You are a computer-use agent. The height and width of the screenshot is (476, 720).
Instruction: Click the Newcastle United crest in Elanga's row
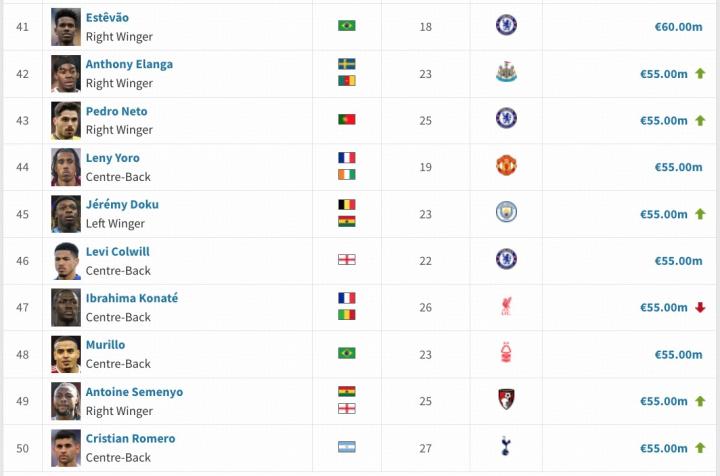506,73
